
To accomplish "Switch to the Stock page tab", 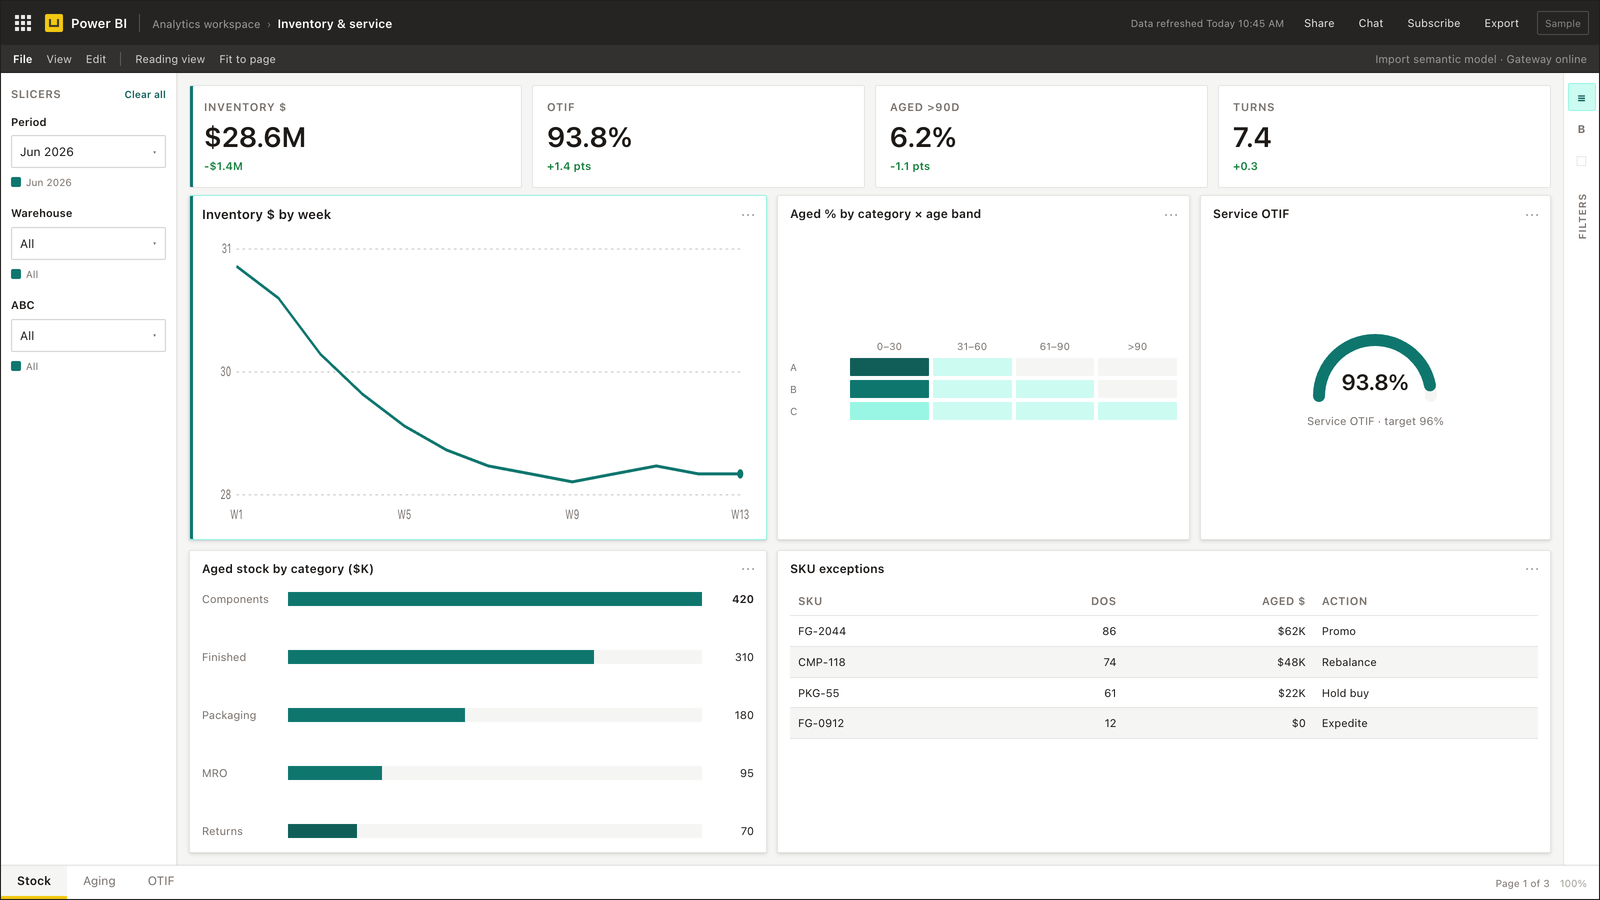I will pyautogui.click(x=34, y=881).
